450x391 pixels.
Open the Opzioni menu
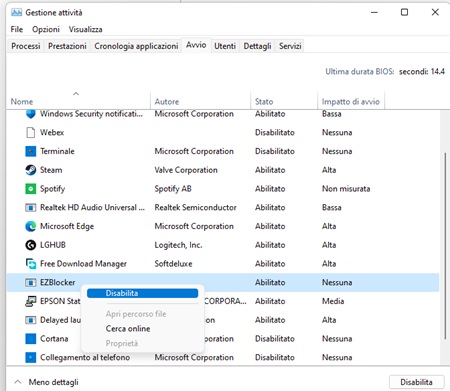46,29
